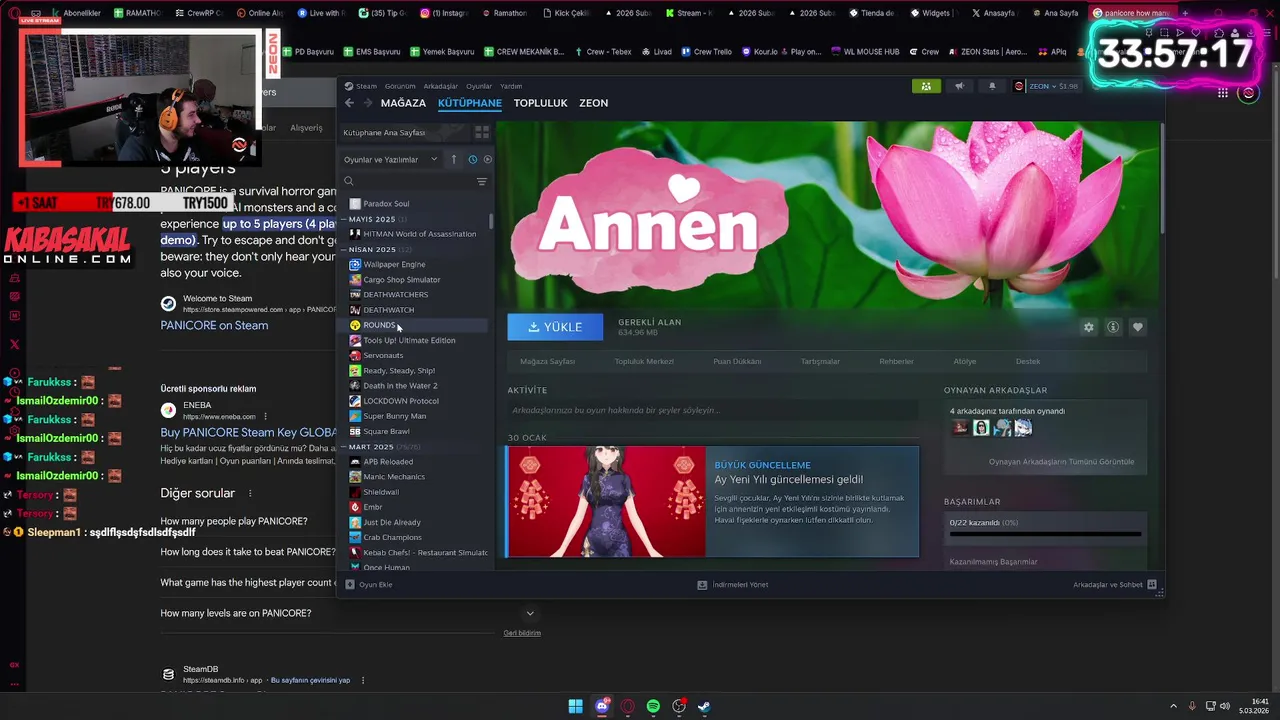Open the Oyunlar ve Yazılımlar dropdown
This screenshot has height=720, width=1280.
coord(391,159)
